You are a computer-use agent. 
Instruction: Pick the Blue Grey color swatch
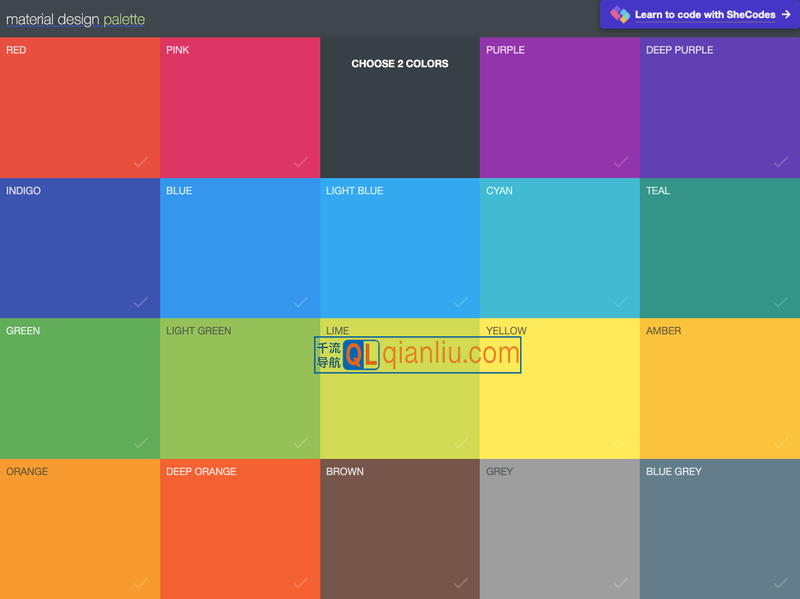tap(720, 529)
